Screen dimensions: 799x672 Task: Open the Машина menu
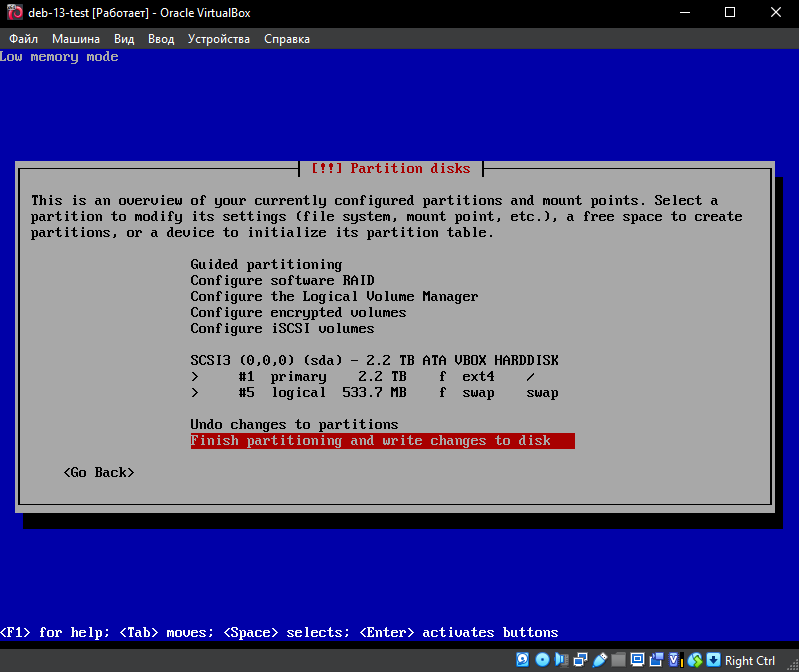(x=76, y=39)
